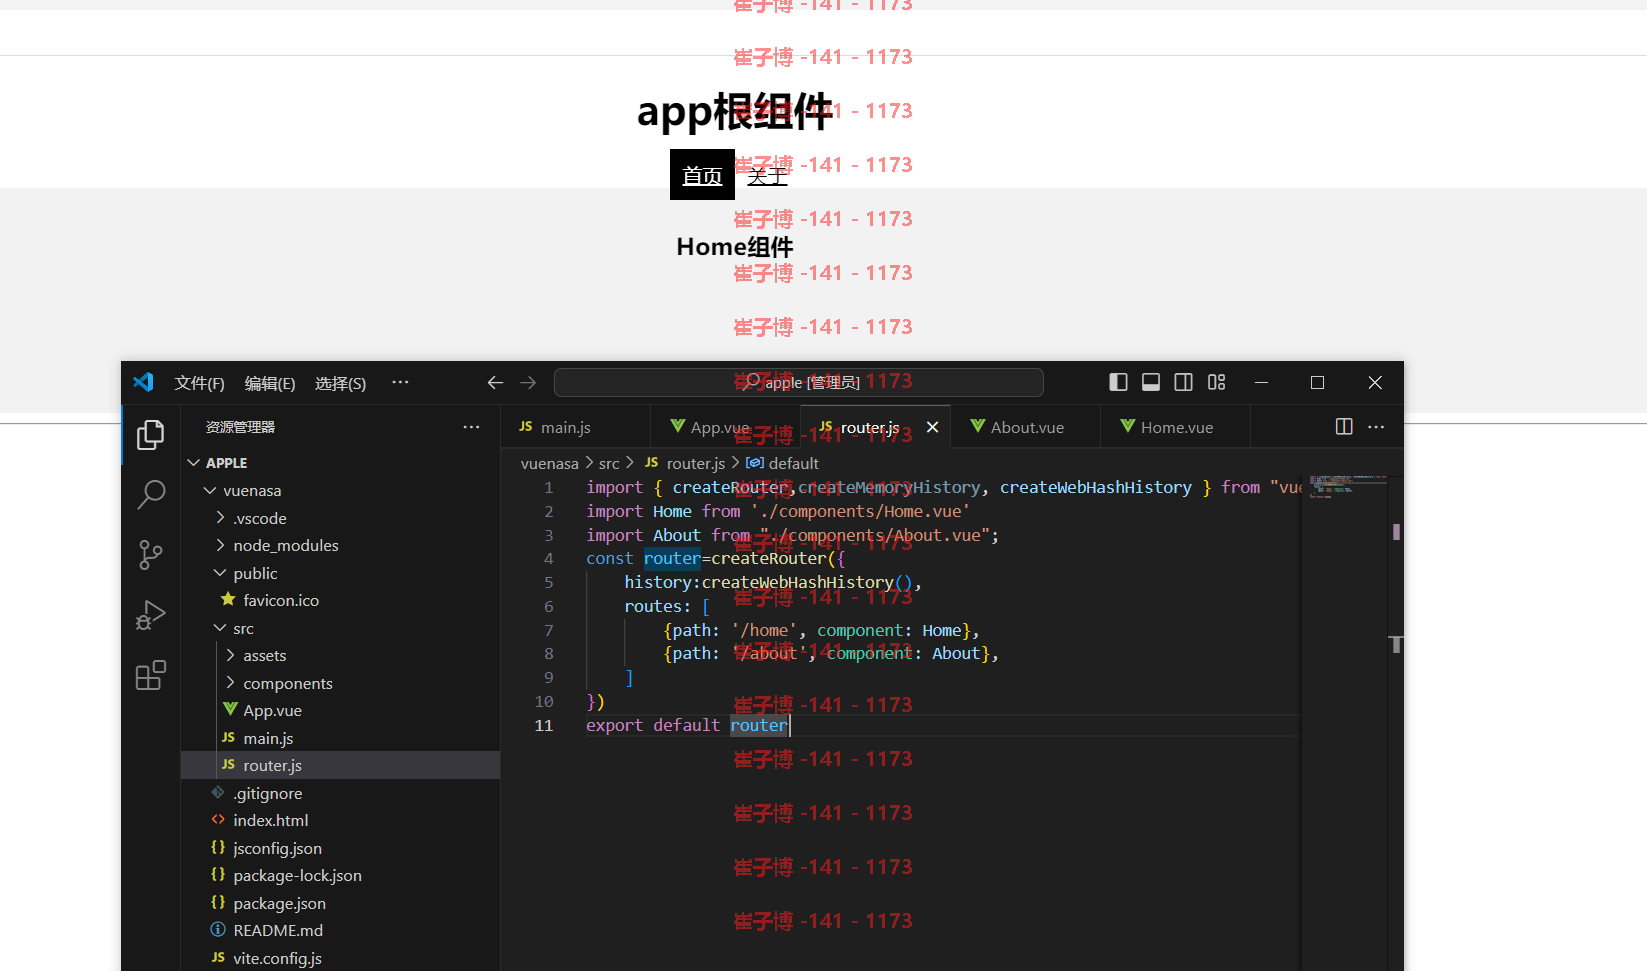Open README.md in the file tree
Image resolution: width=1647 pixels, height=971 pixels.
point(340,930)
